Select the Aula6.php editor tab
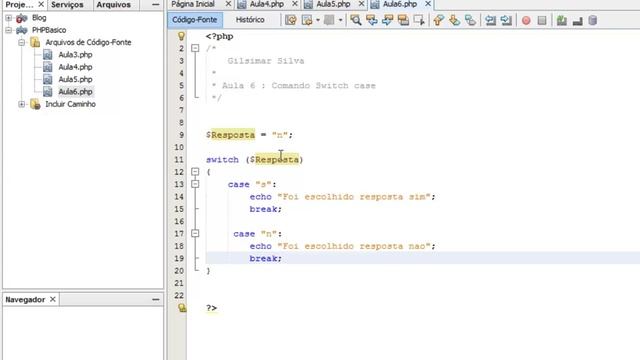The height and width of the screenshot is (360, 640). pyautogui.click(x=399, y=4)
